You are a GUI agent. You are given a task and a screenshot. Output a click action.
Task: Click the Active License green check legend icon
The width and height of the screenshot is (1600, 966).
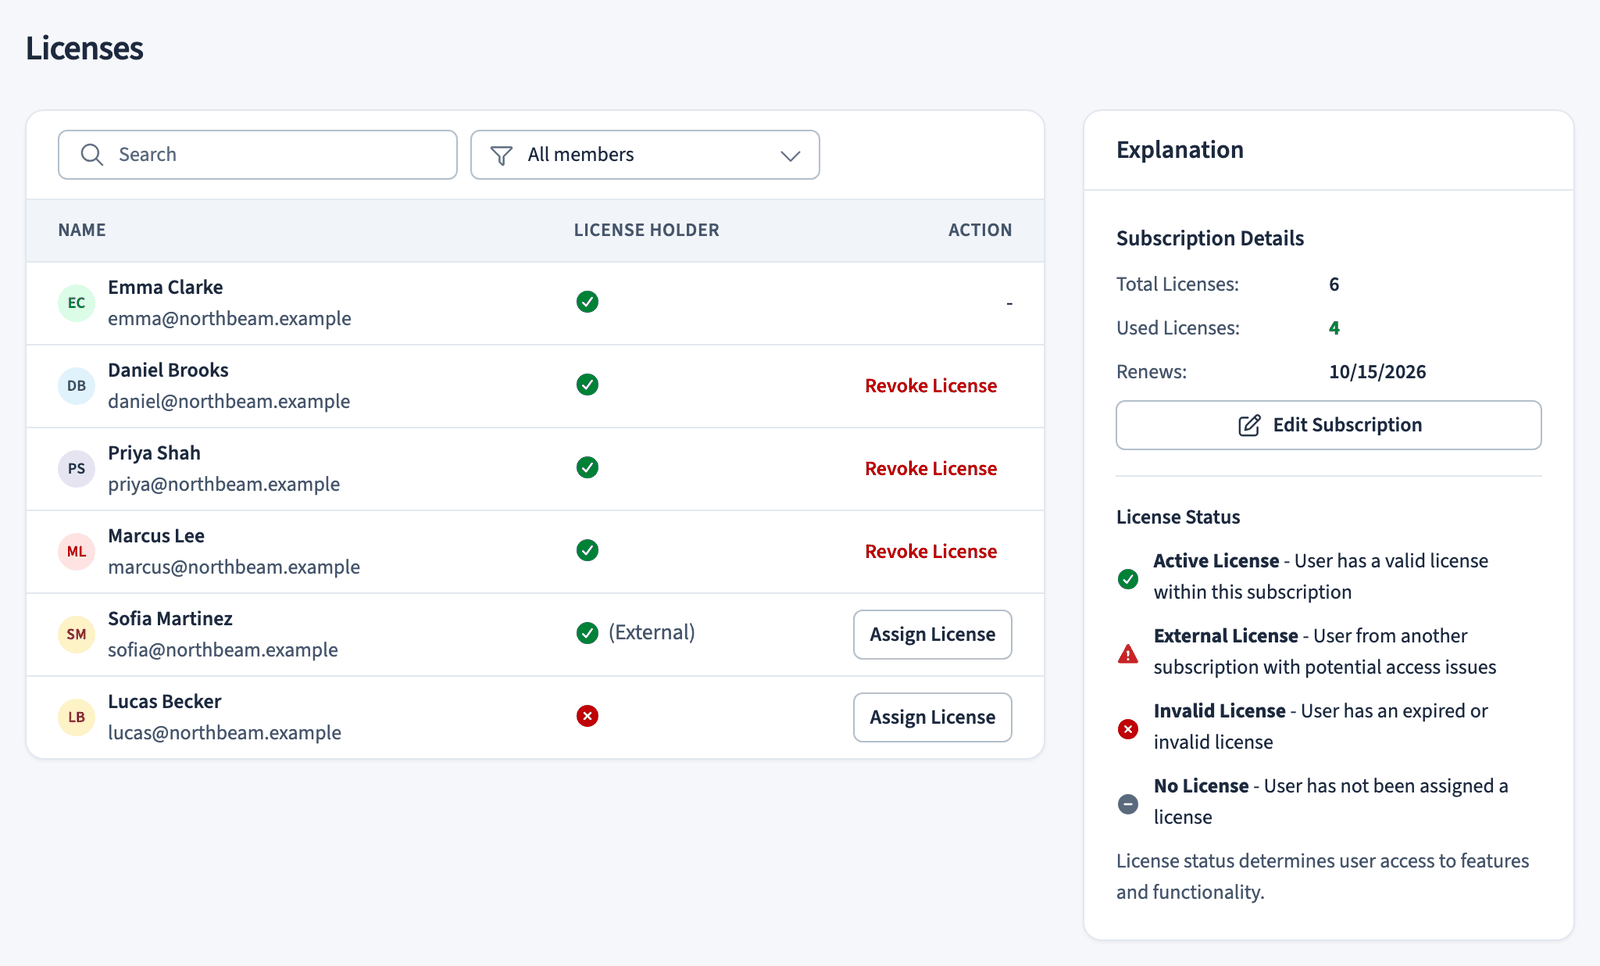pos(1128,579)
